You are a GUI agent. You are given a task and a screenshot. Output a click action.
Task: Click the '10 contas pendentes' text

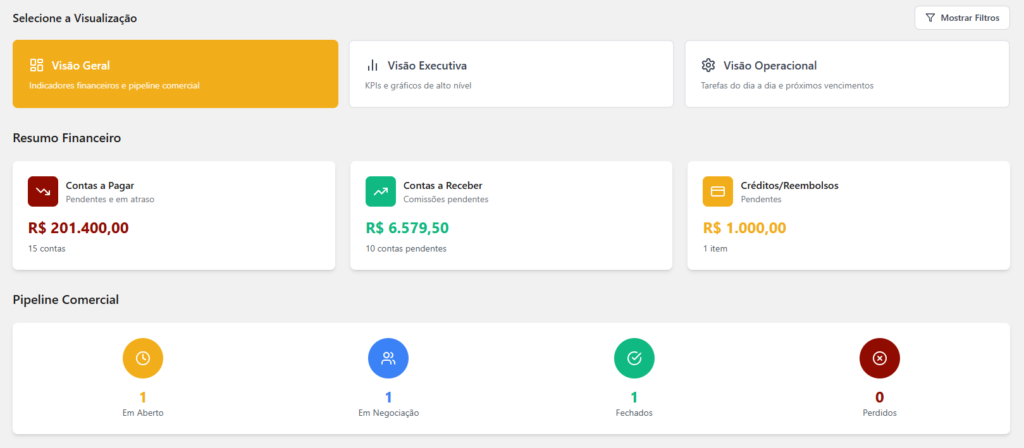click(x=406, y=248)
